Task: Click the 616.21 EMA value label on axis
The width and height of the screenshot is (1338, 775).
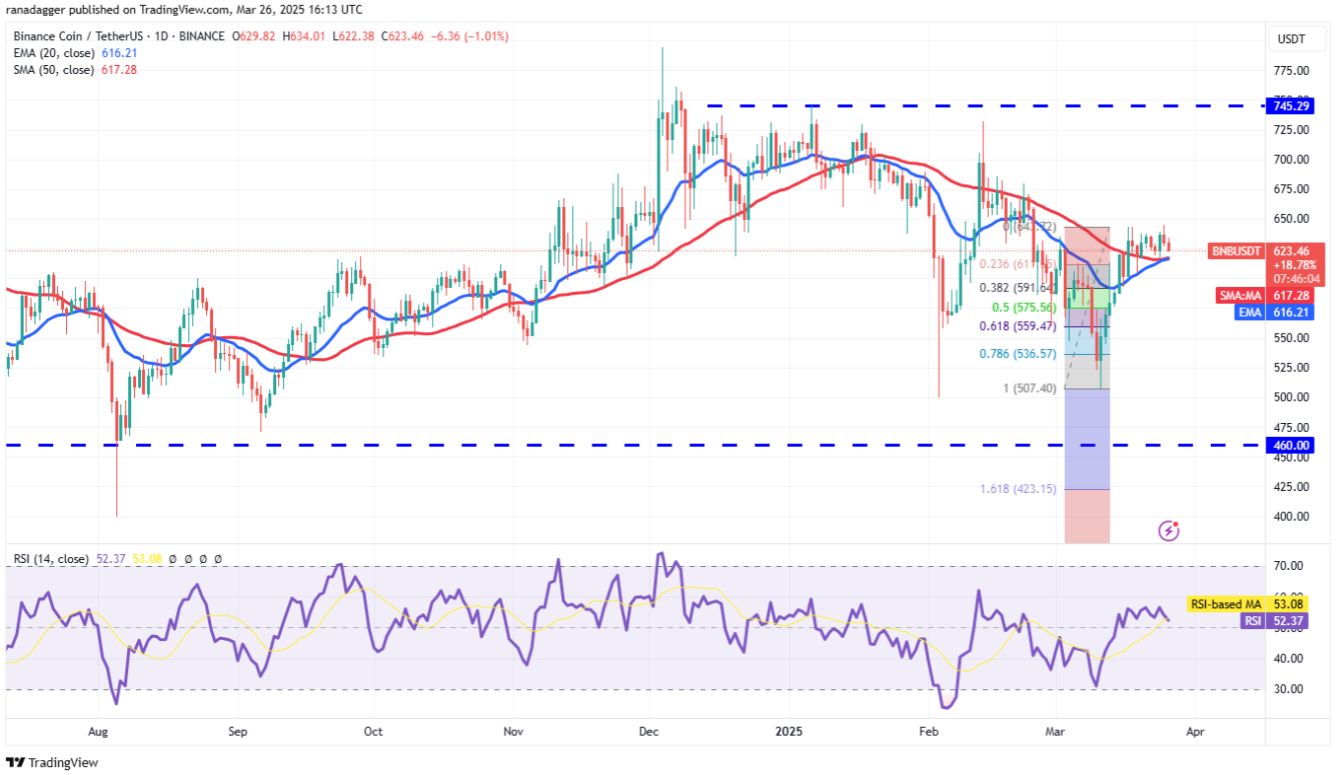Action: 1290,312
